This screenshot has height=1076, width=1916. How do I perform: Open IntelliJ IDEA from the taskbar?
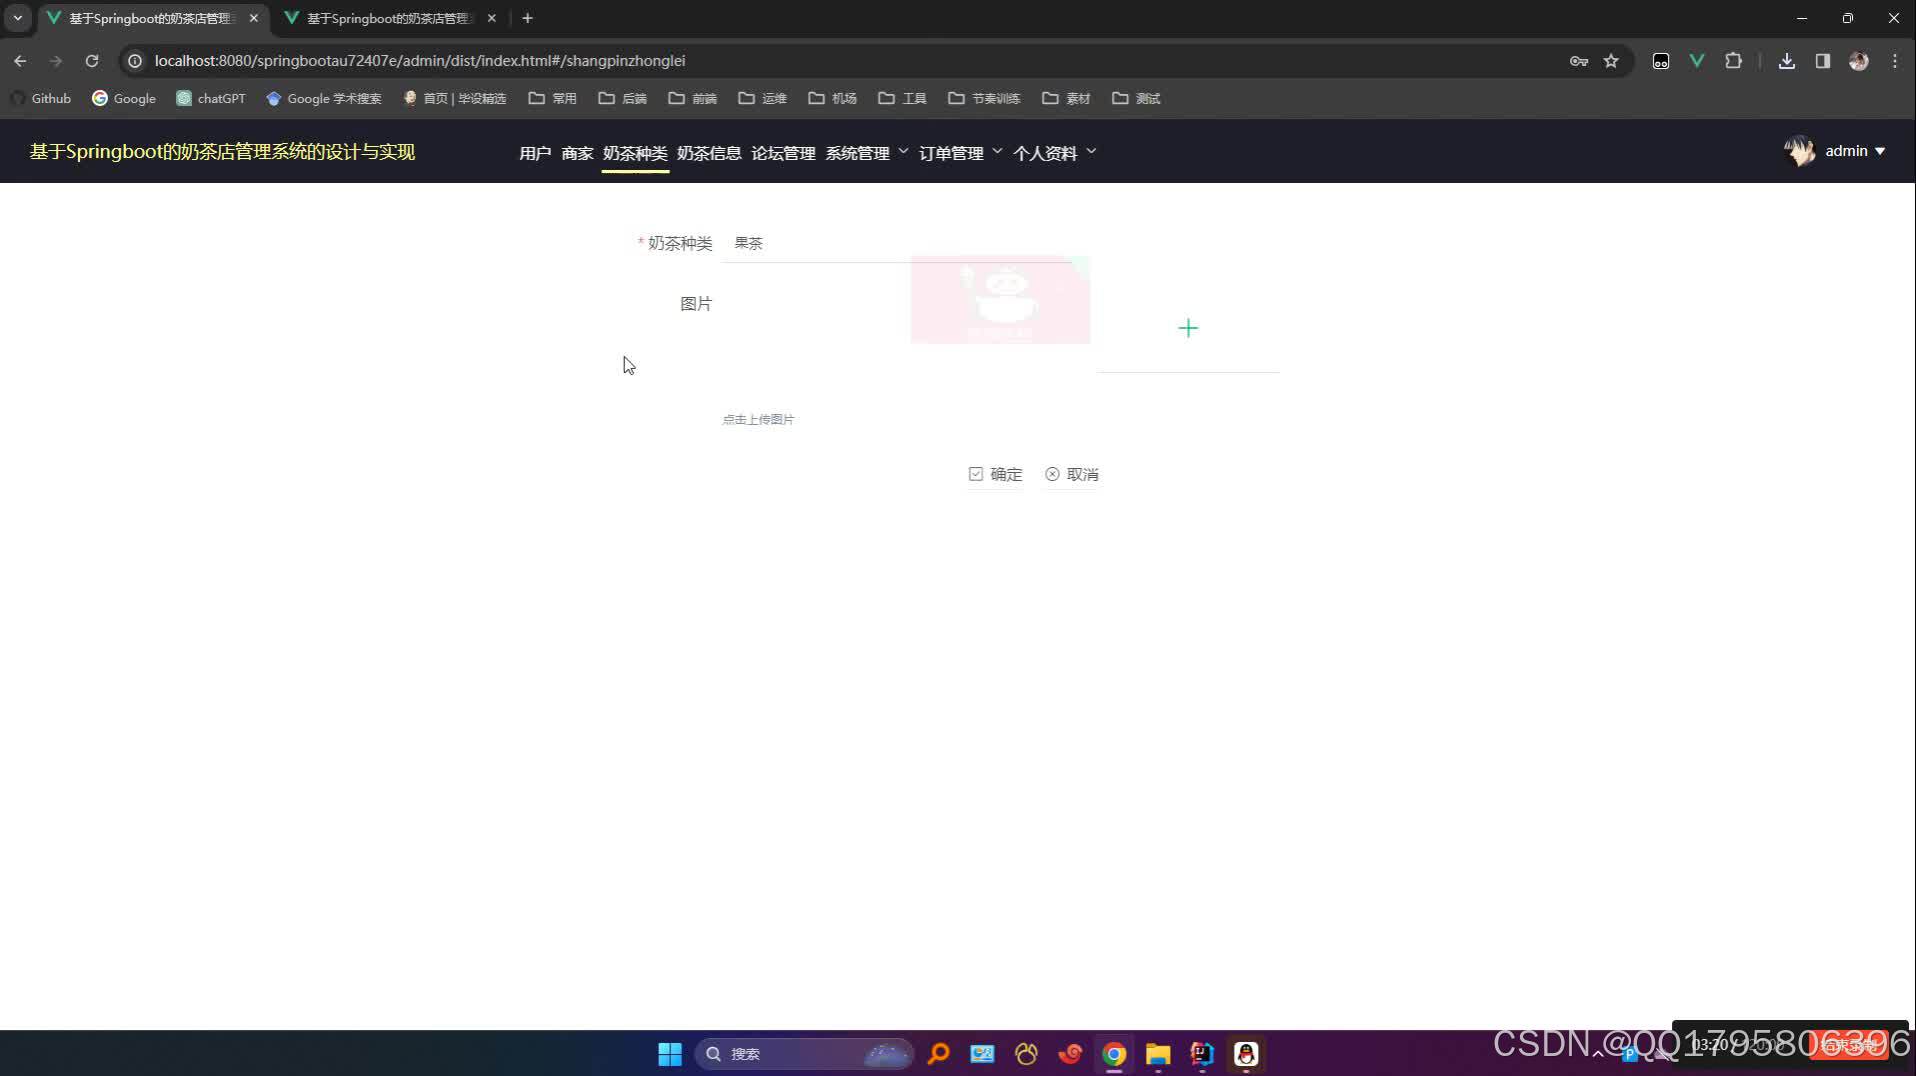pos(1201,1053)
